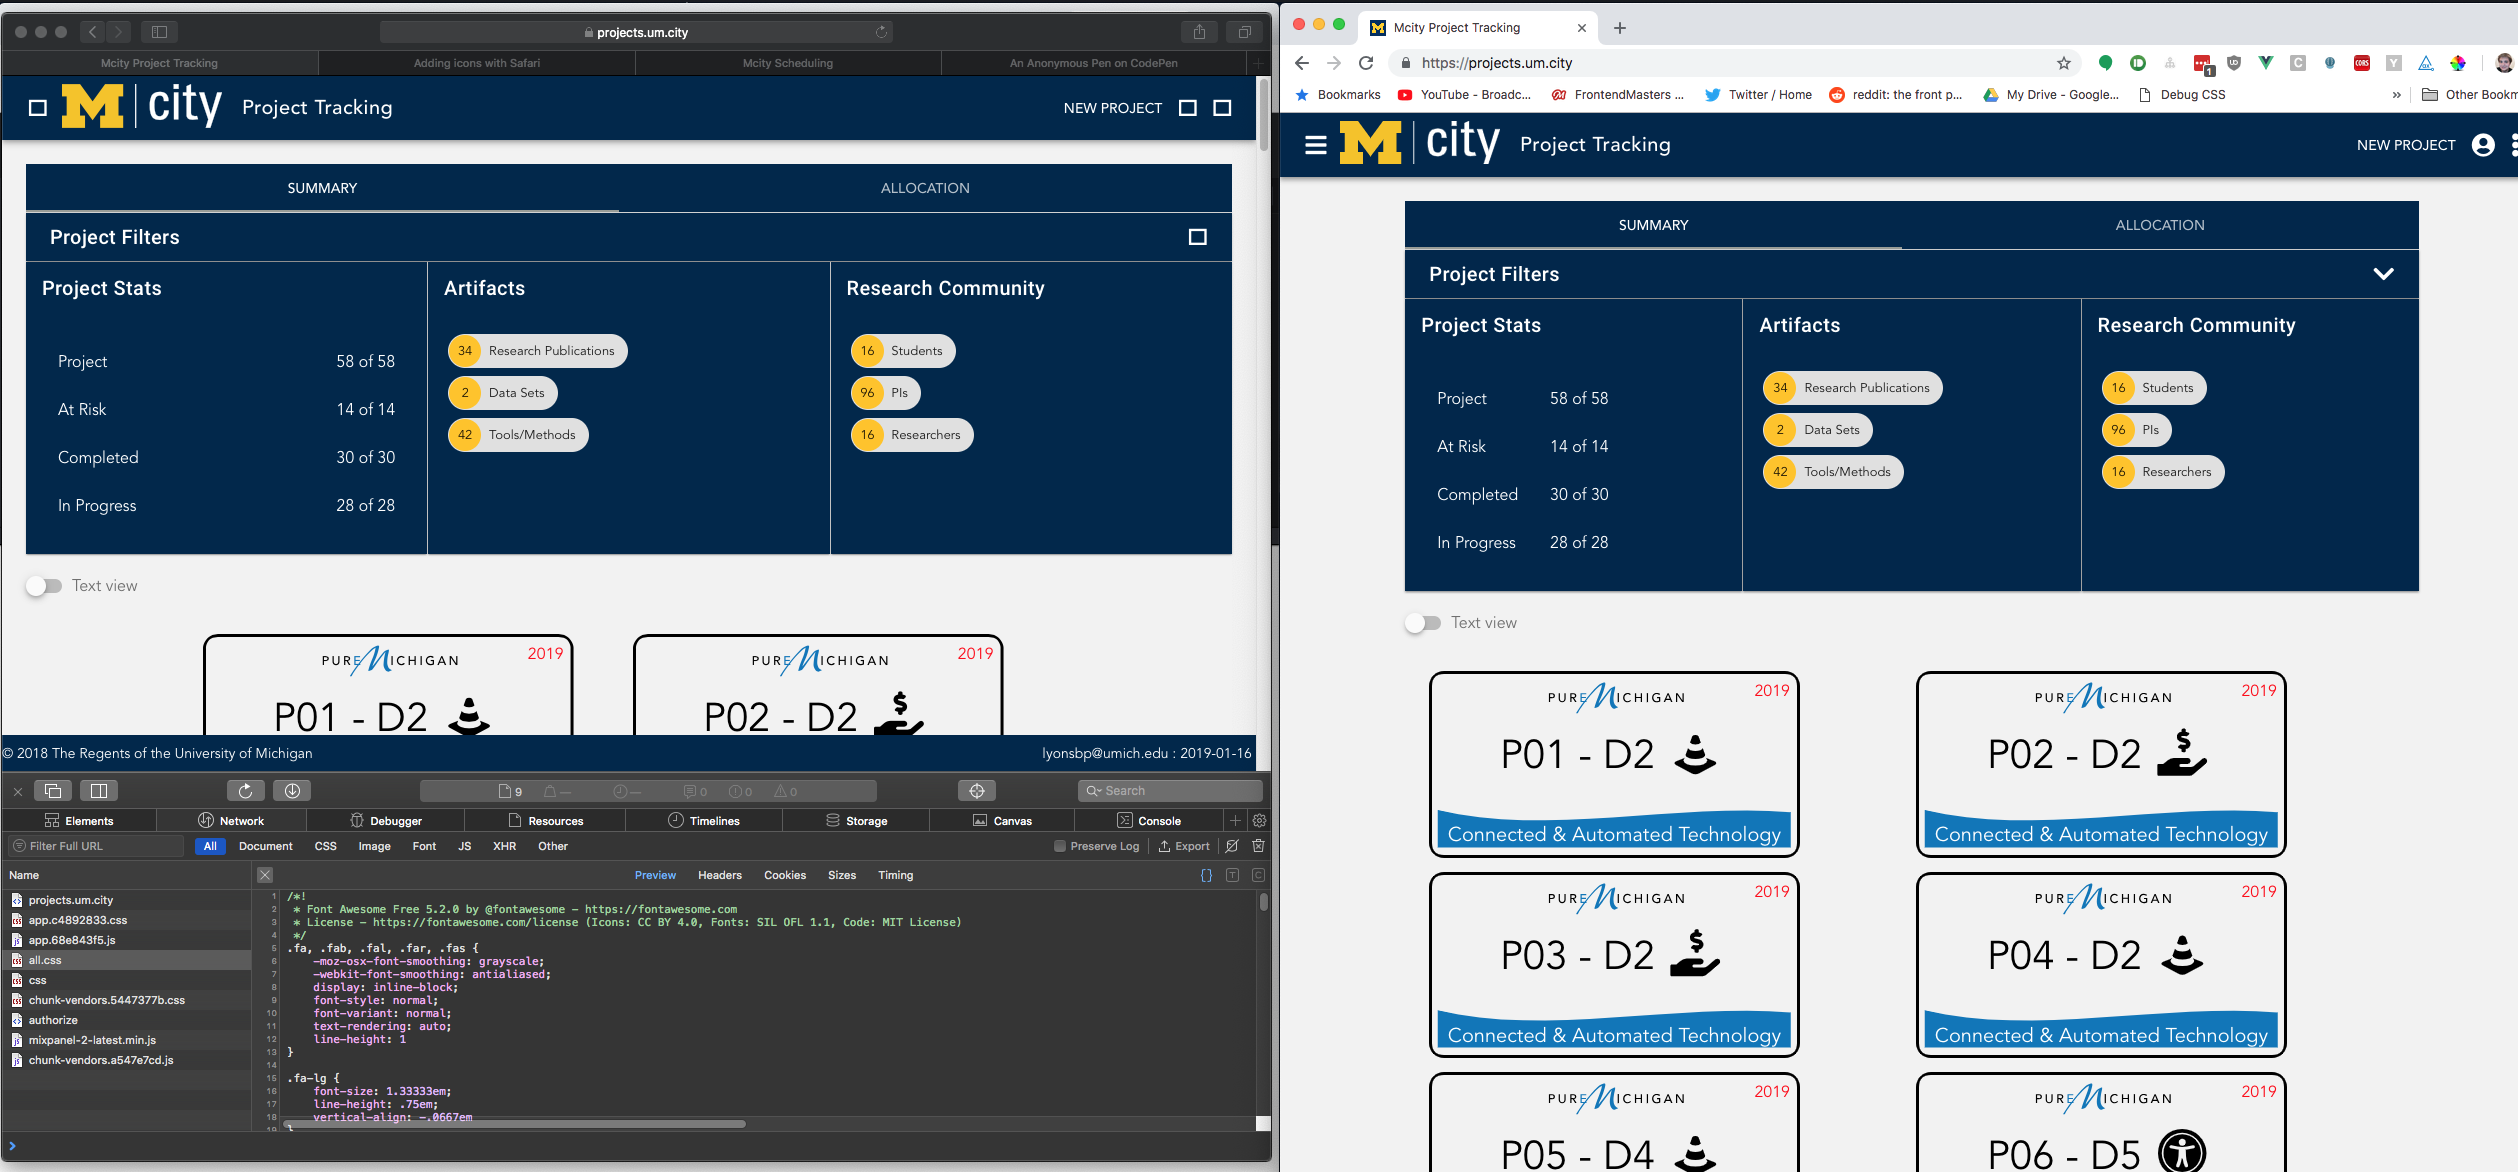The width and height of the screenshot is (2518, 1172).
Task: Enable Text view in the Chrome window
Action: (1420, 622)
